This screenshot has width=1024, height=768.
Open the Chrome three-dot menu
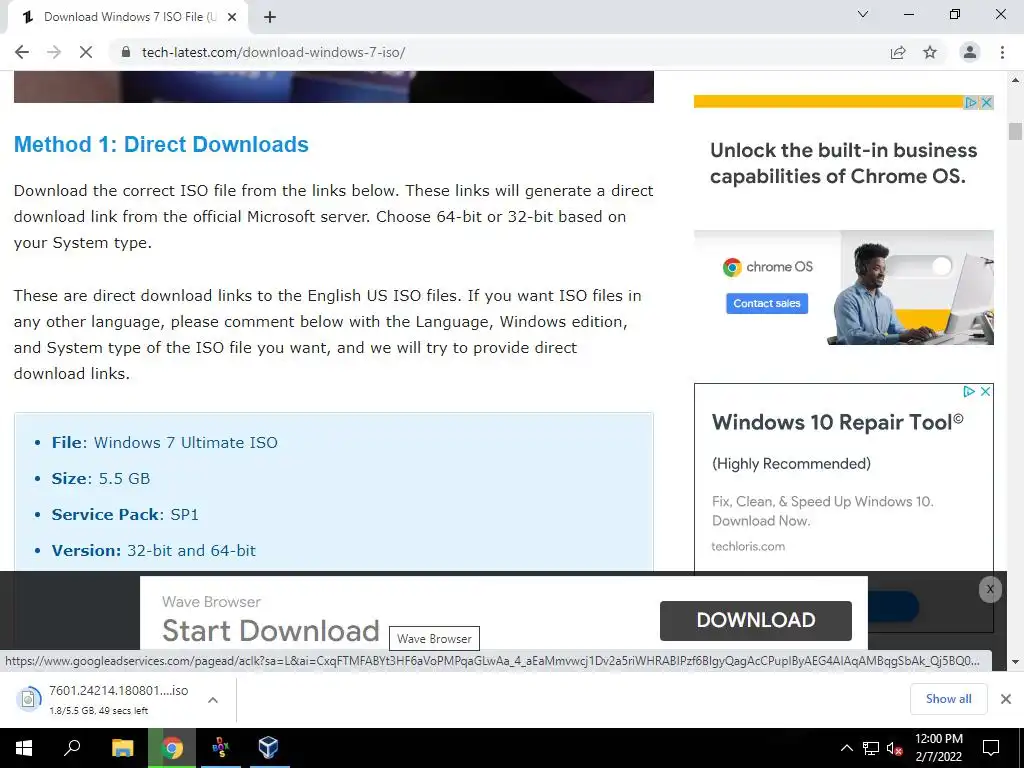pos(1002,52)
